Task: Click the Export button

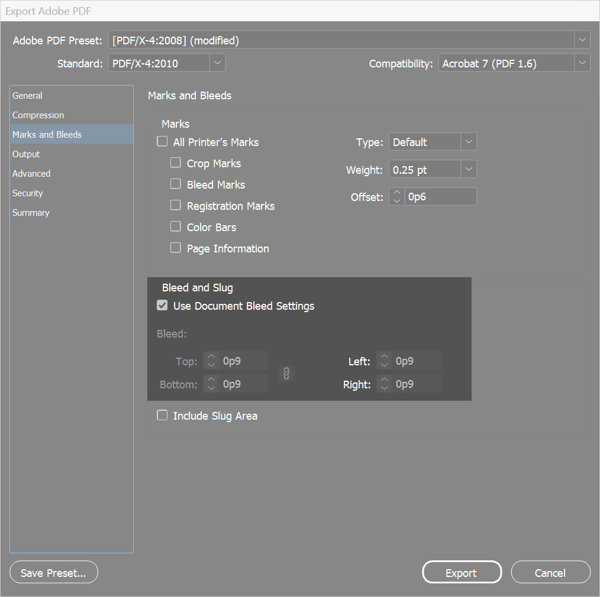Action: (462, 573)
